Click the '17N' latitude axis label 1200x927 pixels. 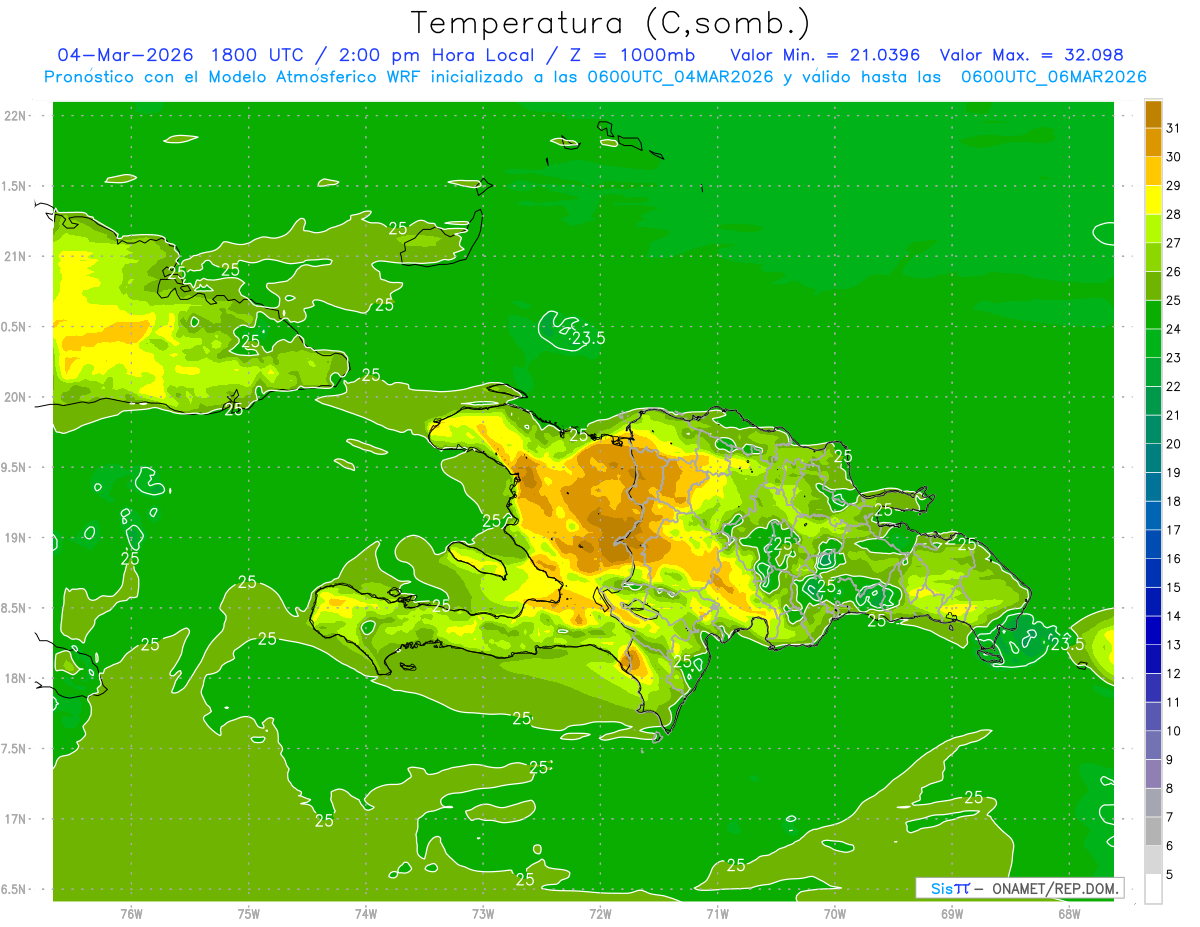coord(17,819)
